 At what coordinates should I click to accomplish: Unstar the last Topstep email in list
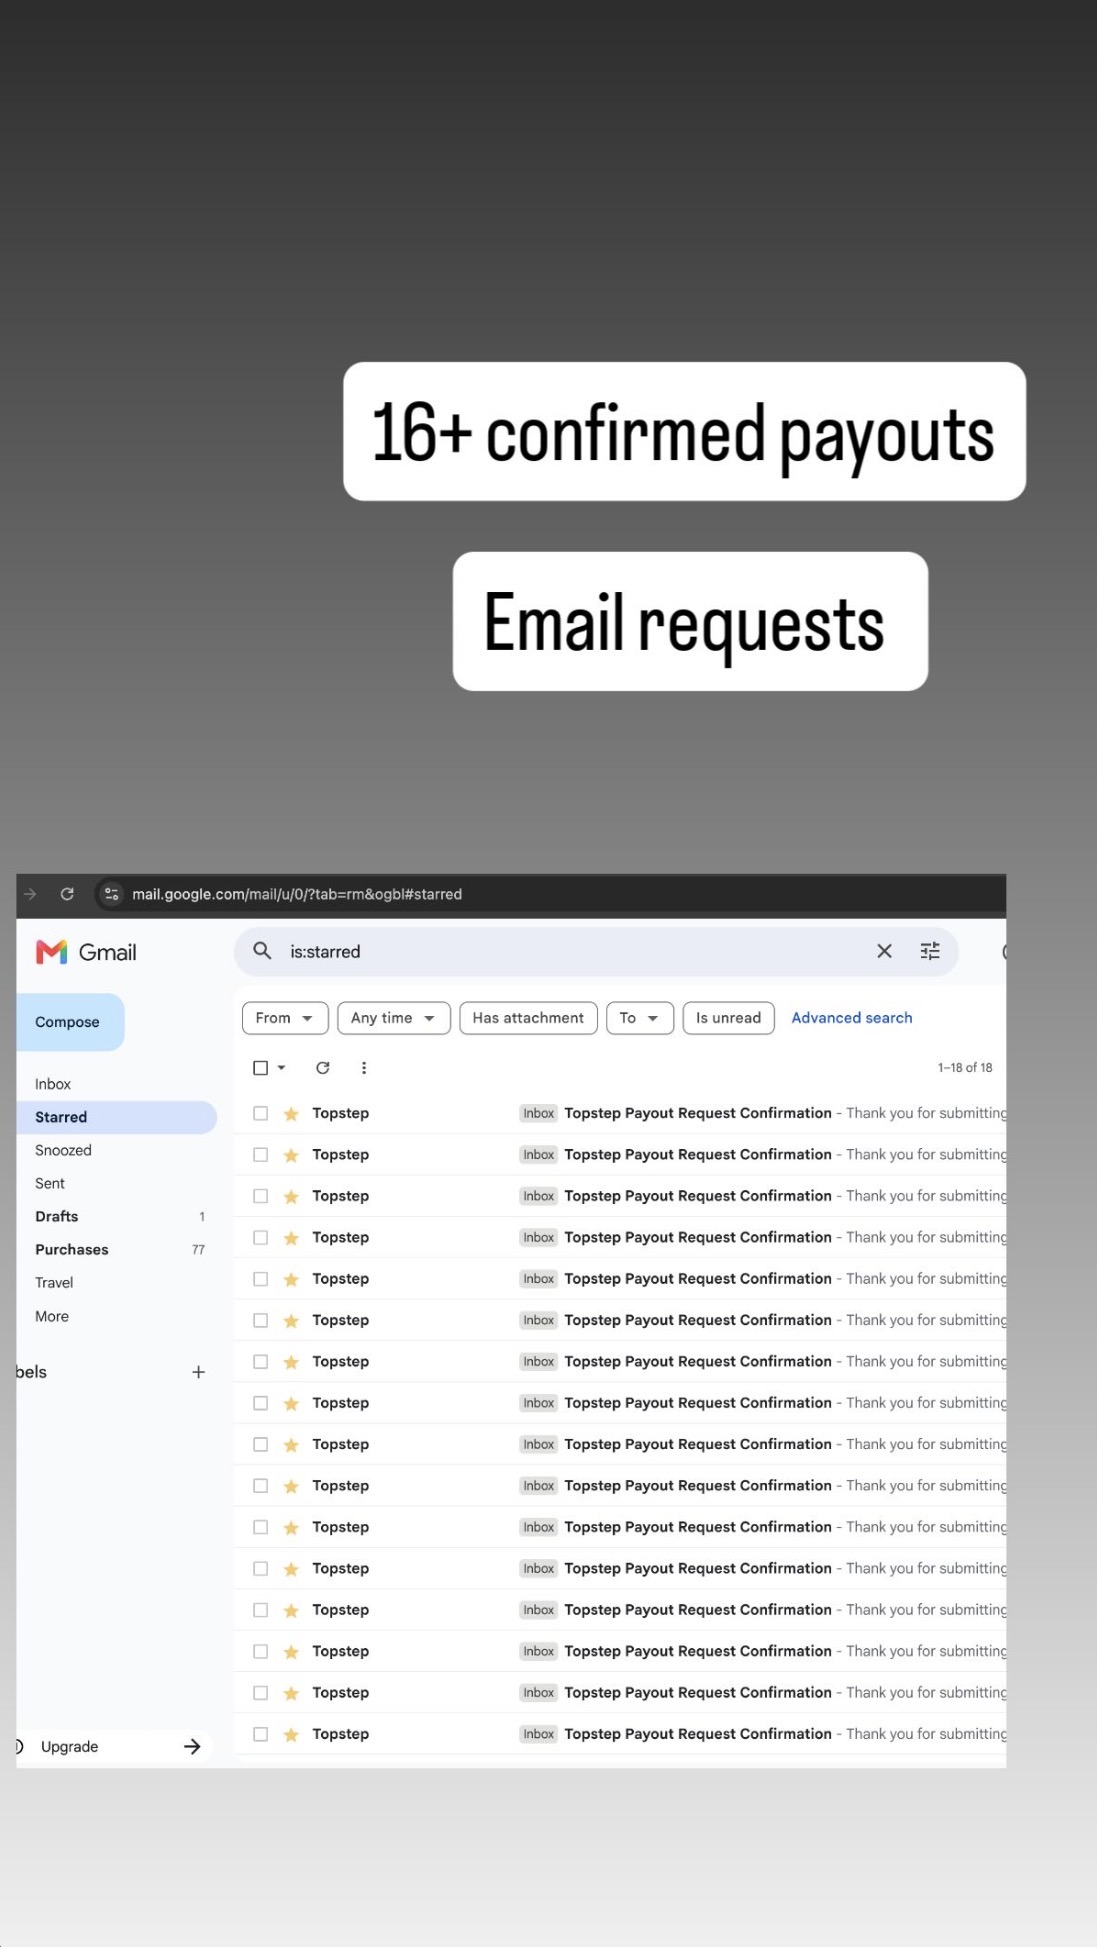291,1734
